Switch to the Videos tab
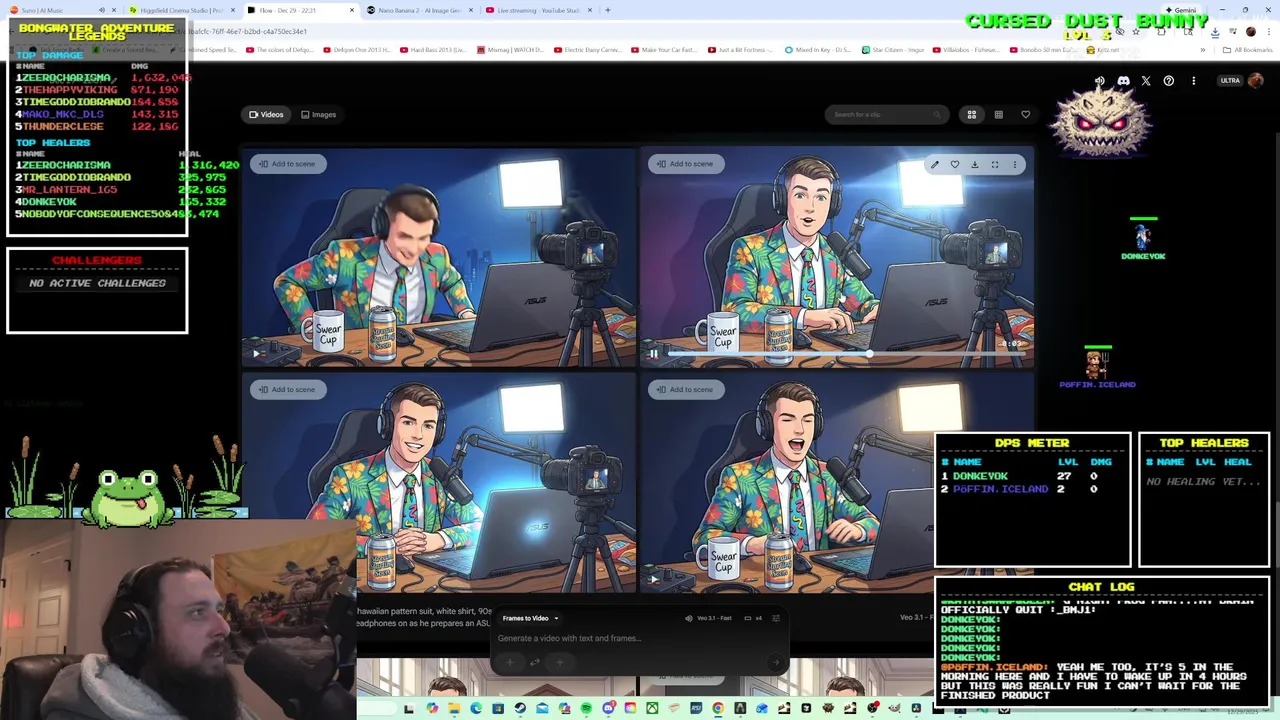The height and width of the screenshot is (720, 1280). pyautogui.click(x=266, y=114)
